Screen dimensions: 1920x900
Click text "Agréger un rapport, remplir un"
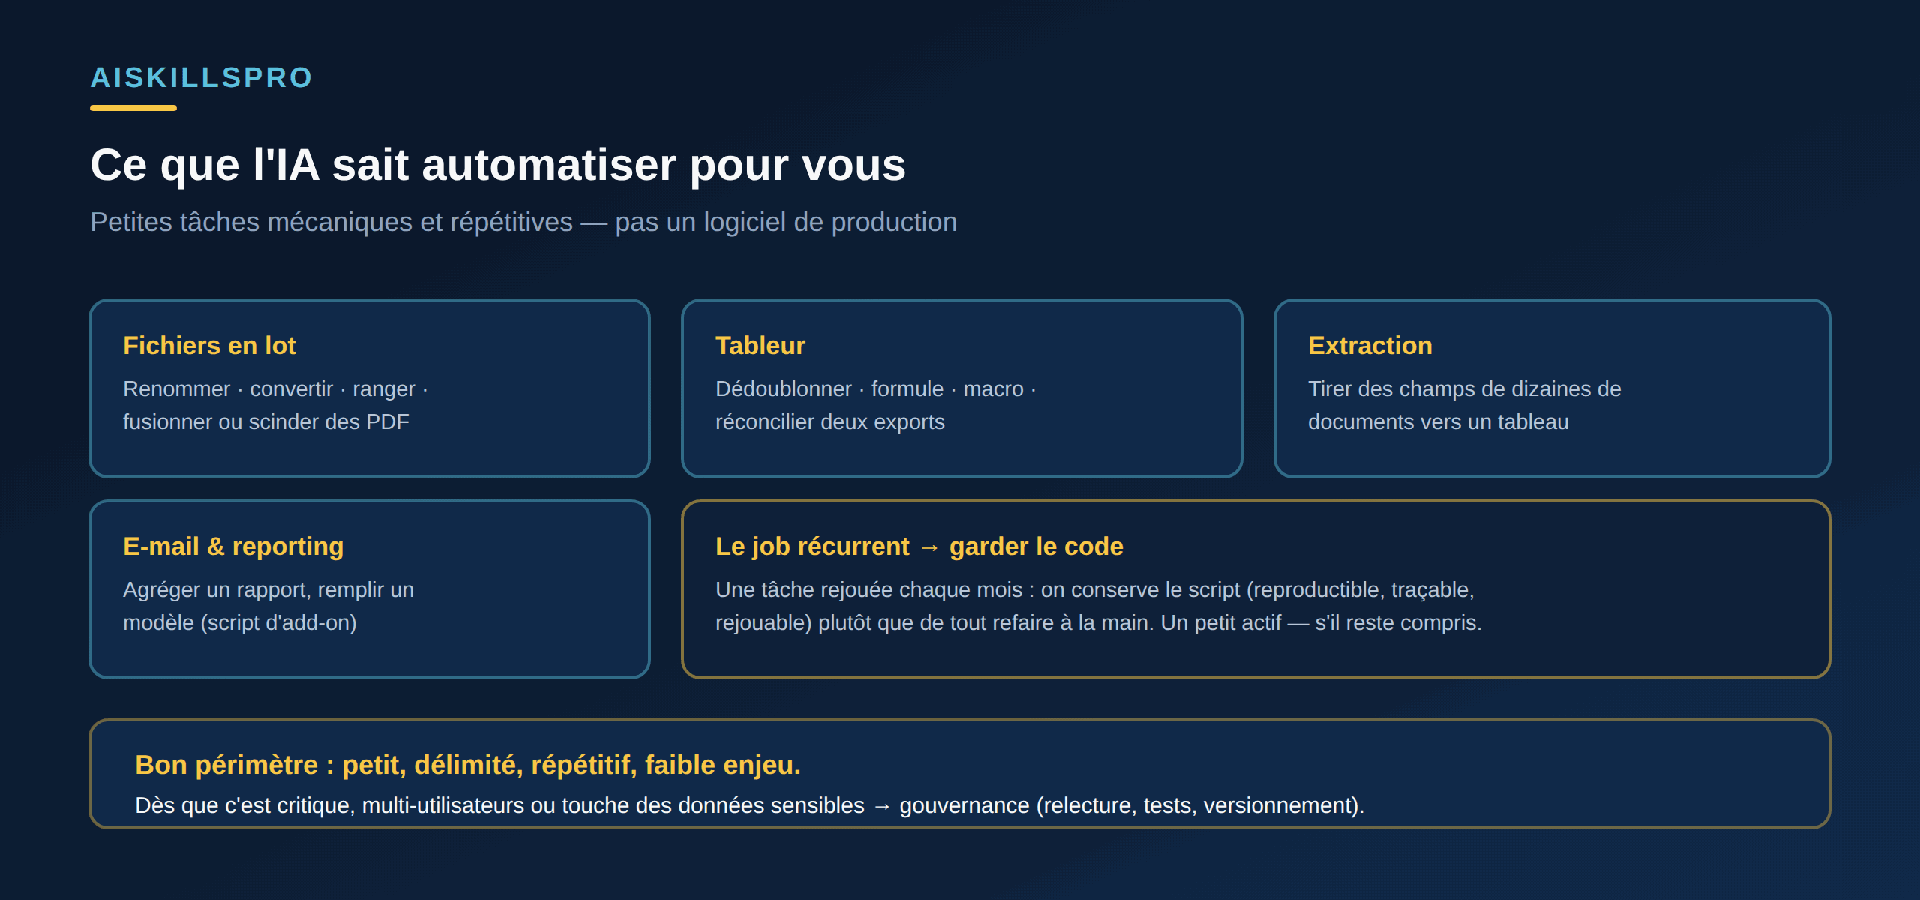tap(268, 590)
